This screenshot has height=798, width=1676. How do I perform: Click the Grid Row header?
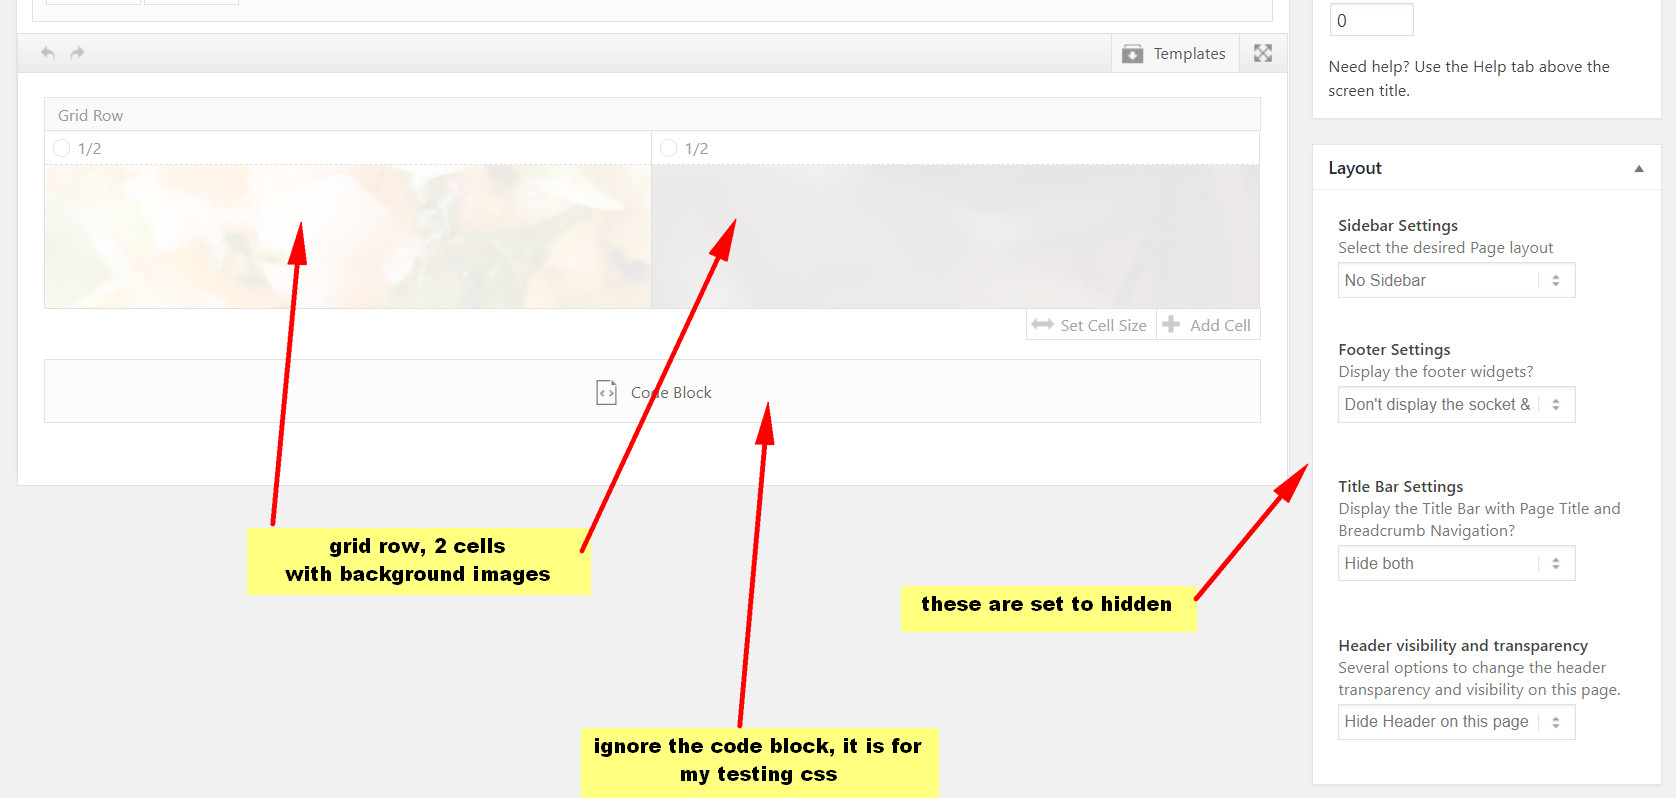pos(652,115)
